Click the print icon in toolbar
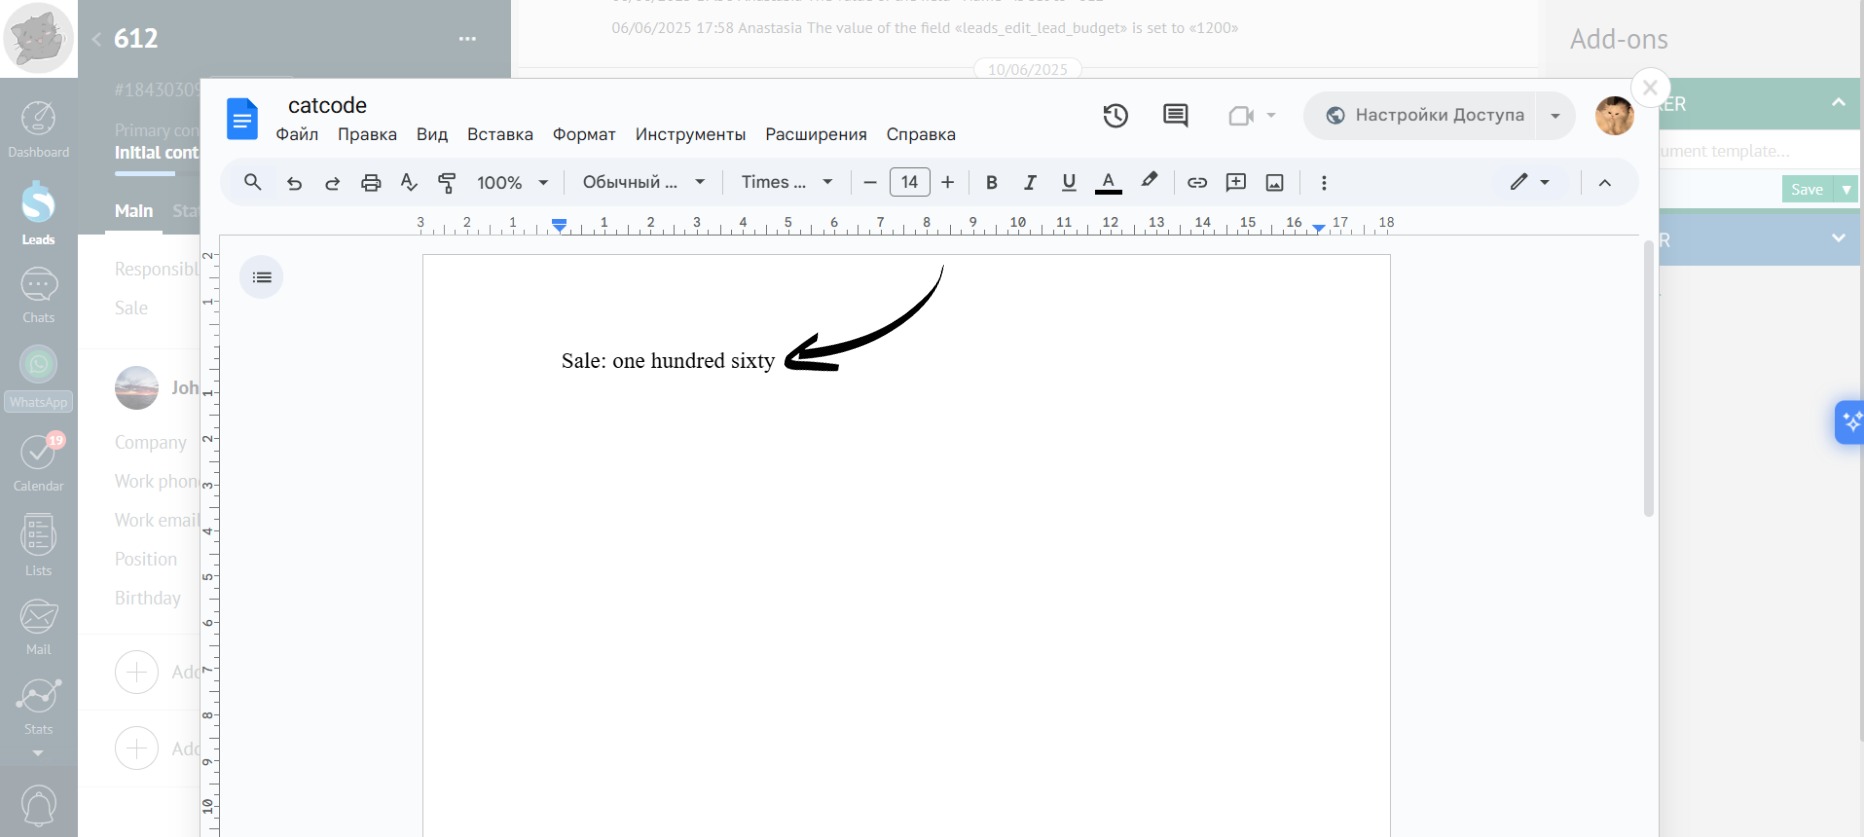1864x837 pixels. 371,183
